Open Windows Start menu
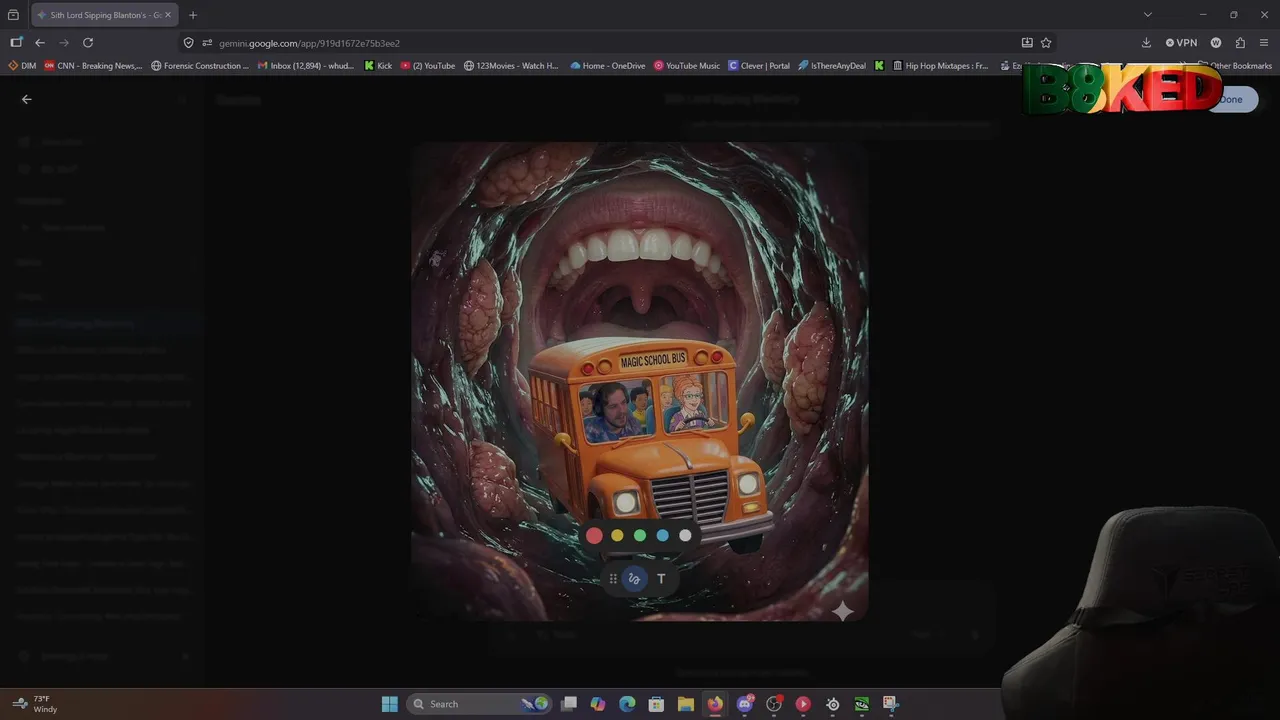The height and width of the screenshot is (720, 1280). (x=390, y=704)
